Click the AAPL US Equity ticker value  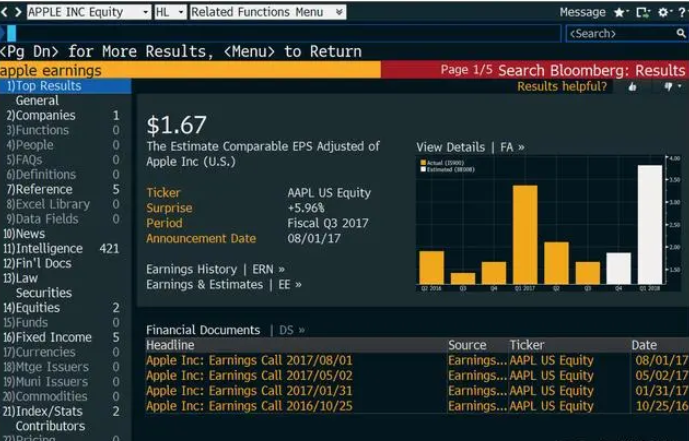(329, 193)
